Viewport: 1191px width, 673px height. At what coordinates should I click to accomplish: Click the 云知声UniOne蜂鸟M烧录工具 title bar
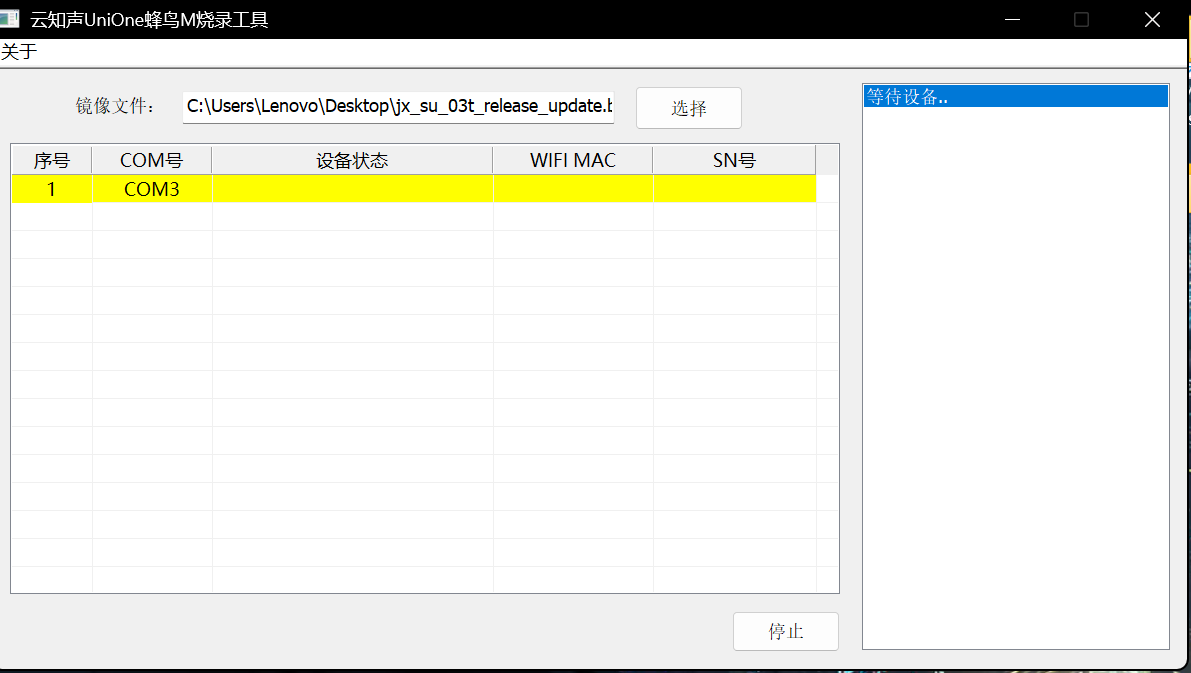click(x=600, y=19)
